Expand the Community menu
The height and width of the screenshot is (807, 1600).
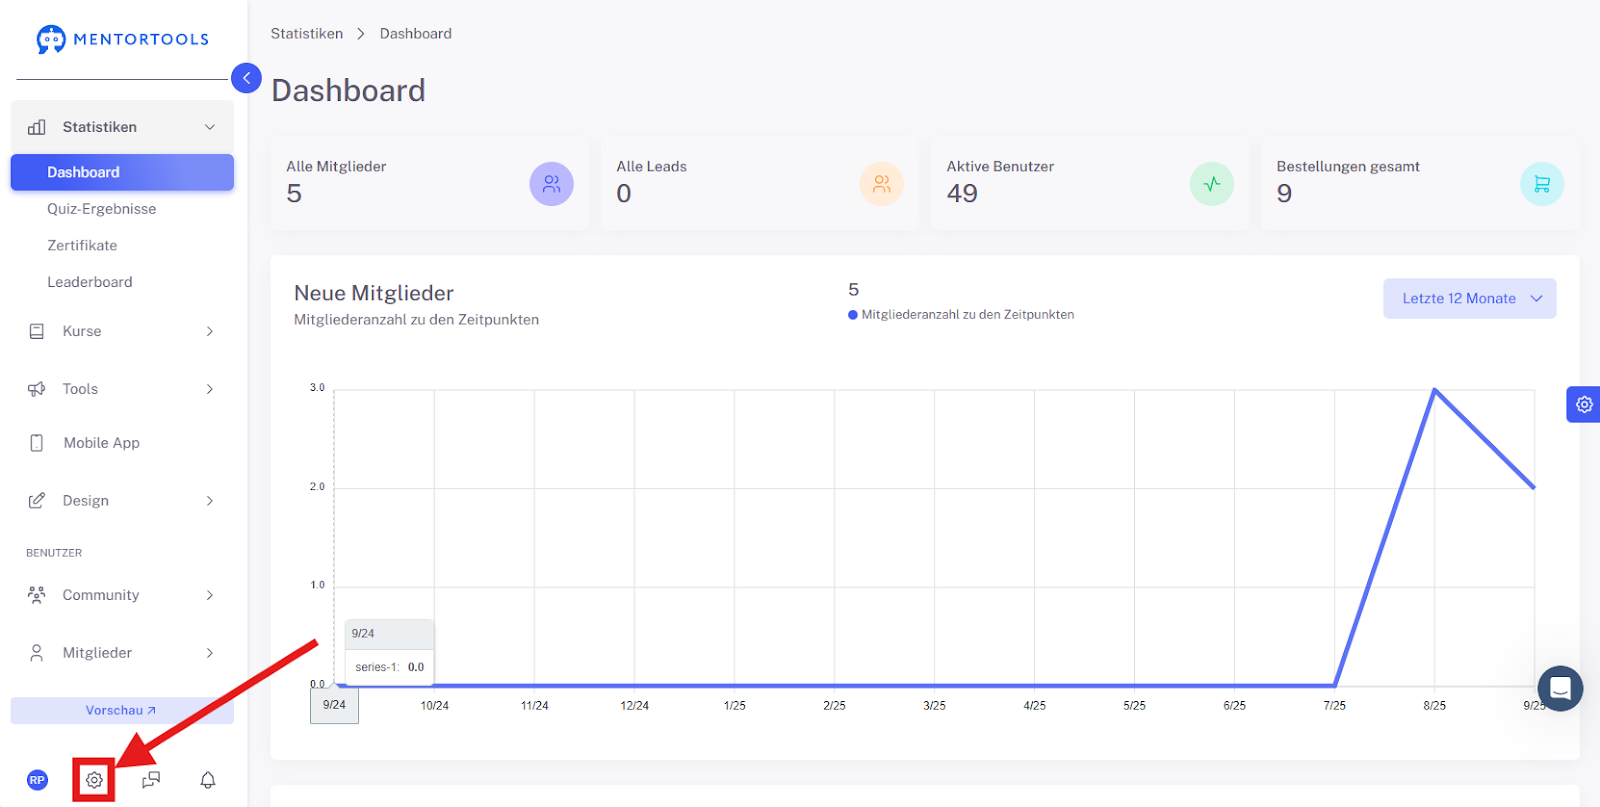pyautogui.click(x=122, y=595)
